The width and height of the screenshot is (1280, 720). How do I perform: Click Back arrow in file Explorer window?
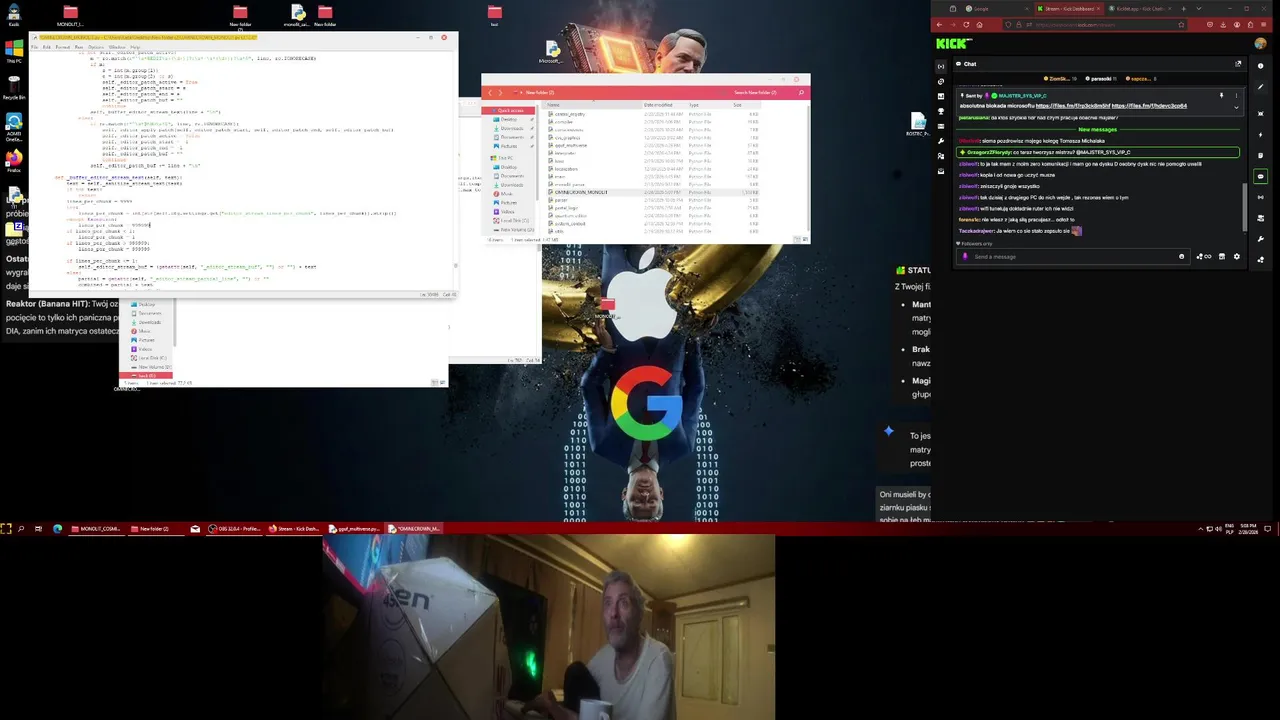(490, 92)
